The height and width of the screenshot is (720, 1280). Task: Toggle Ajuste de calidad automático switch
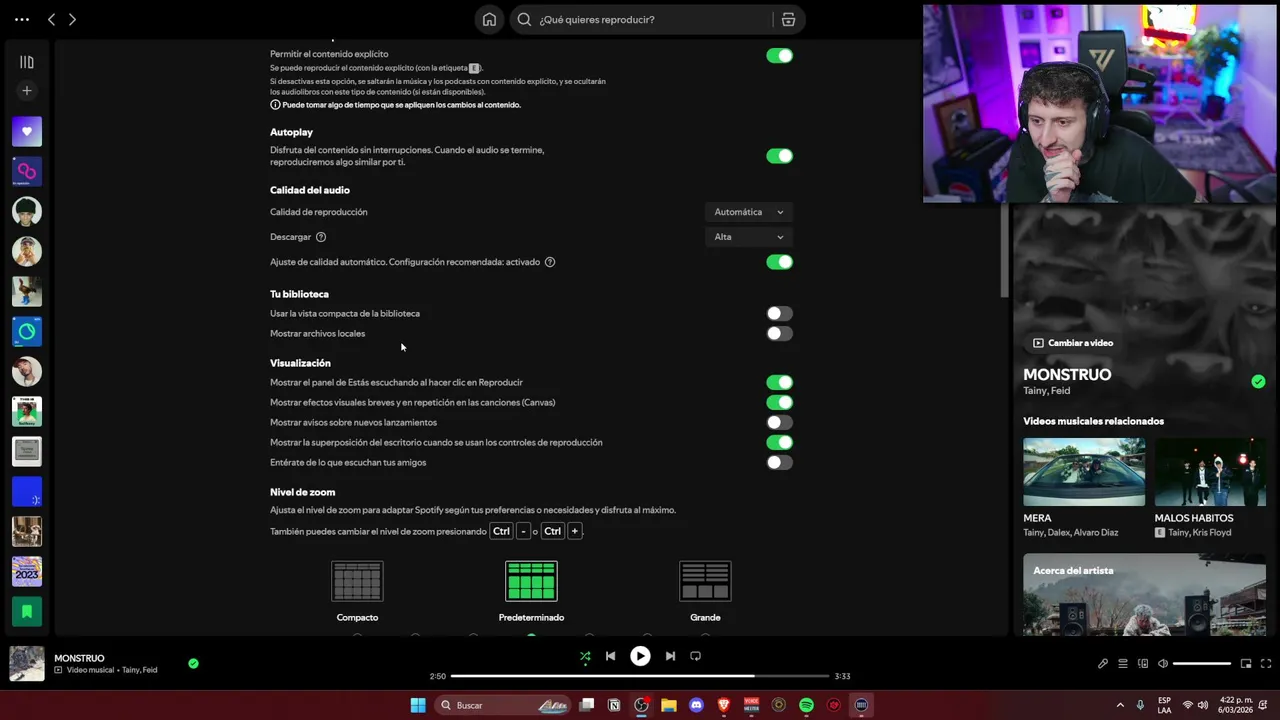coord(779,262)
